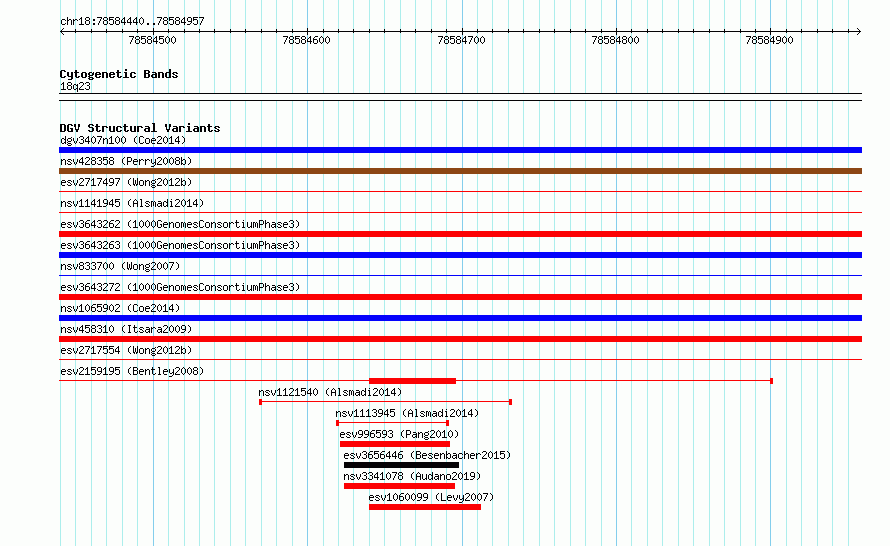Select the blue bar for dgv3407n100
Image resolution: width=890 pixels, height=546 pixels.
click(x=460, y=150)
